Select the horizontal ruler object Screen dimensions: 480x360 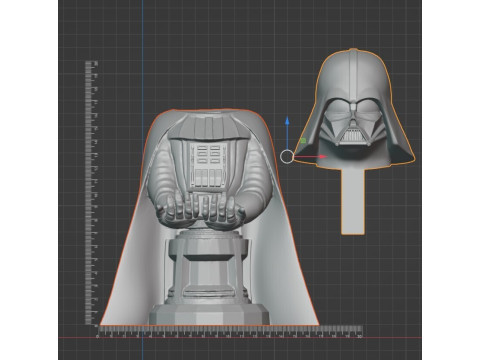[x=230, y=332]
